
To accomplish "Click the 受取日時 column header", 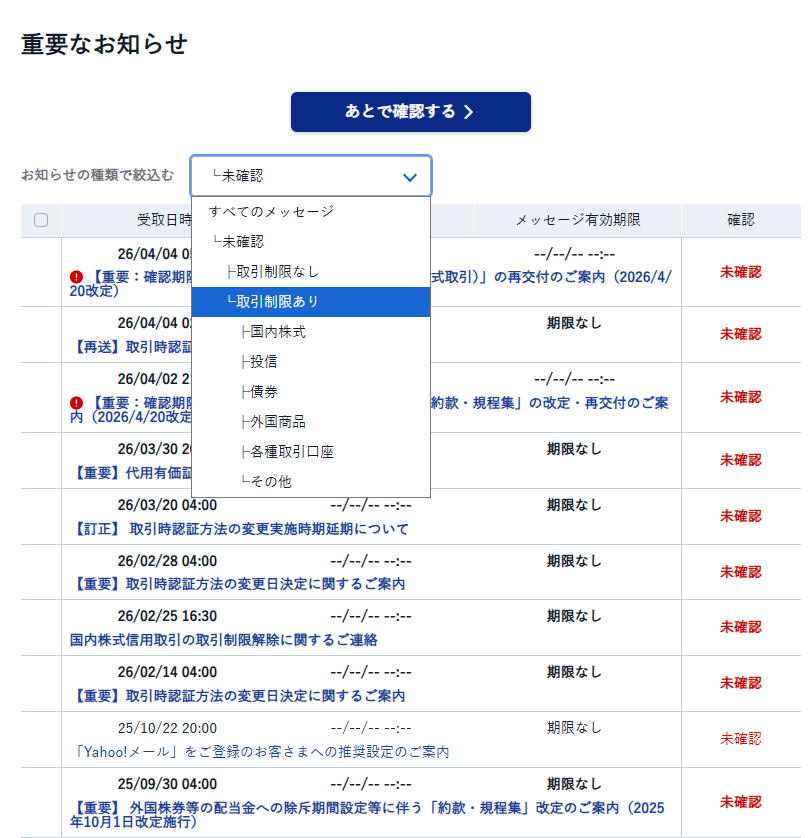I will coord(164,220).
